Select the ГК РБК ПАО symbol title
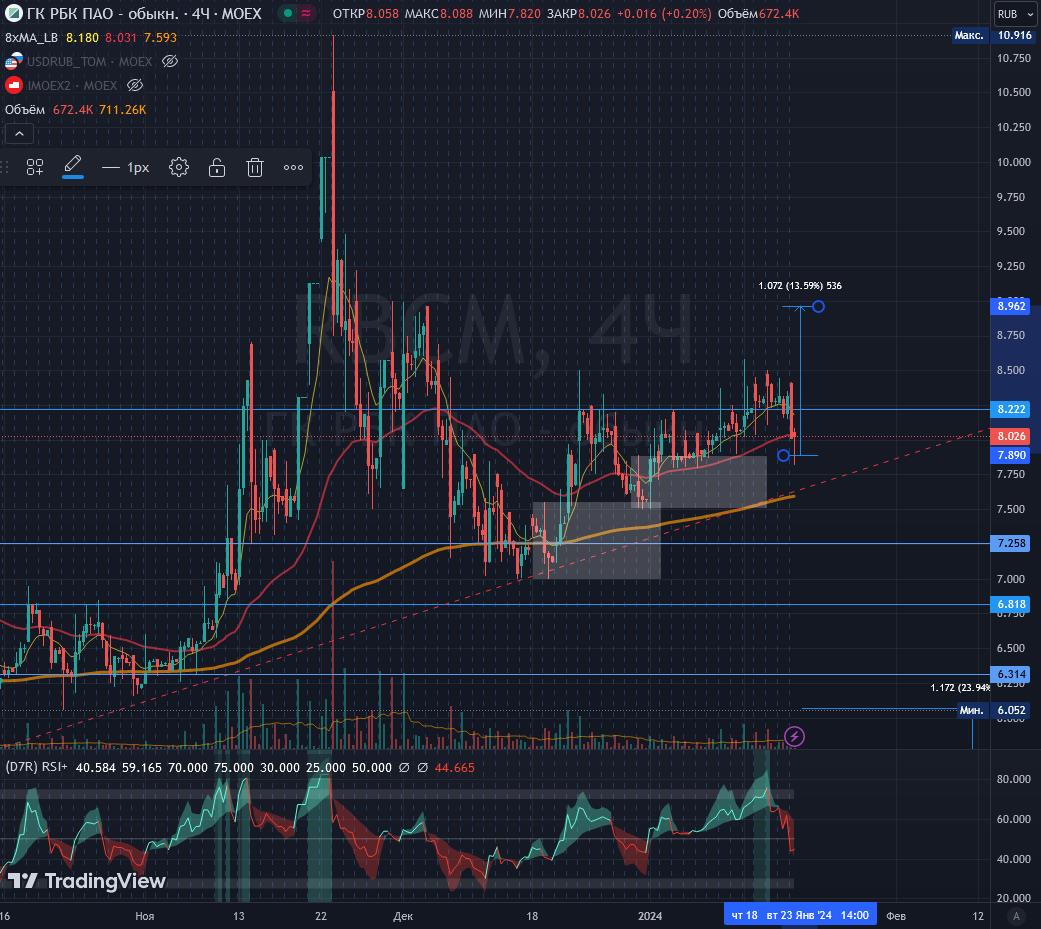 144,13
